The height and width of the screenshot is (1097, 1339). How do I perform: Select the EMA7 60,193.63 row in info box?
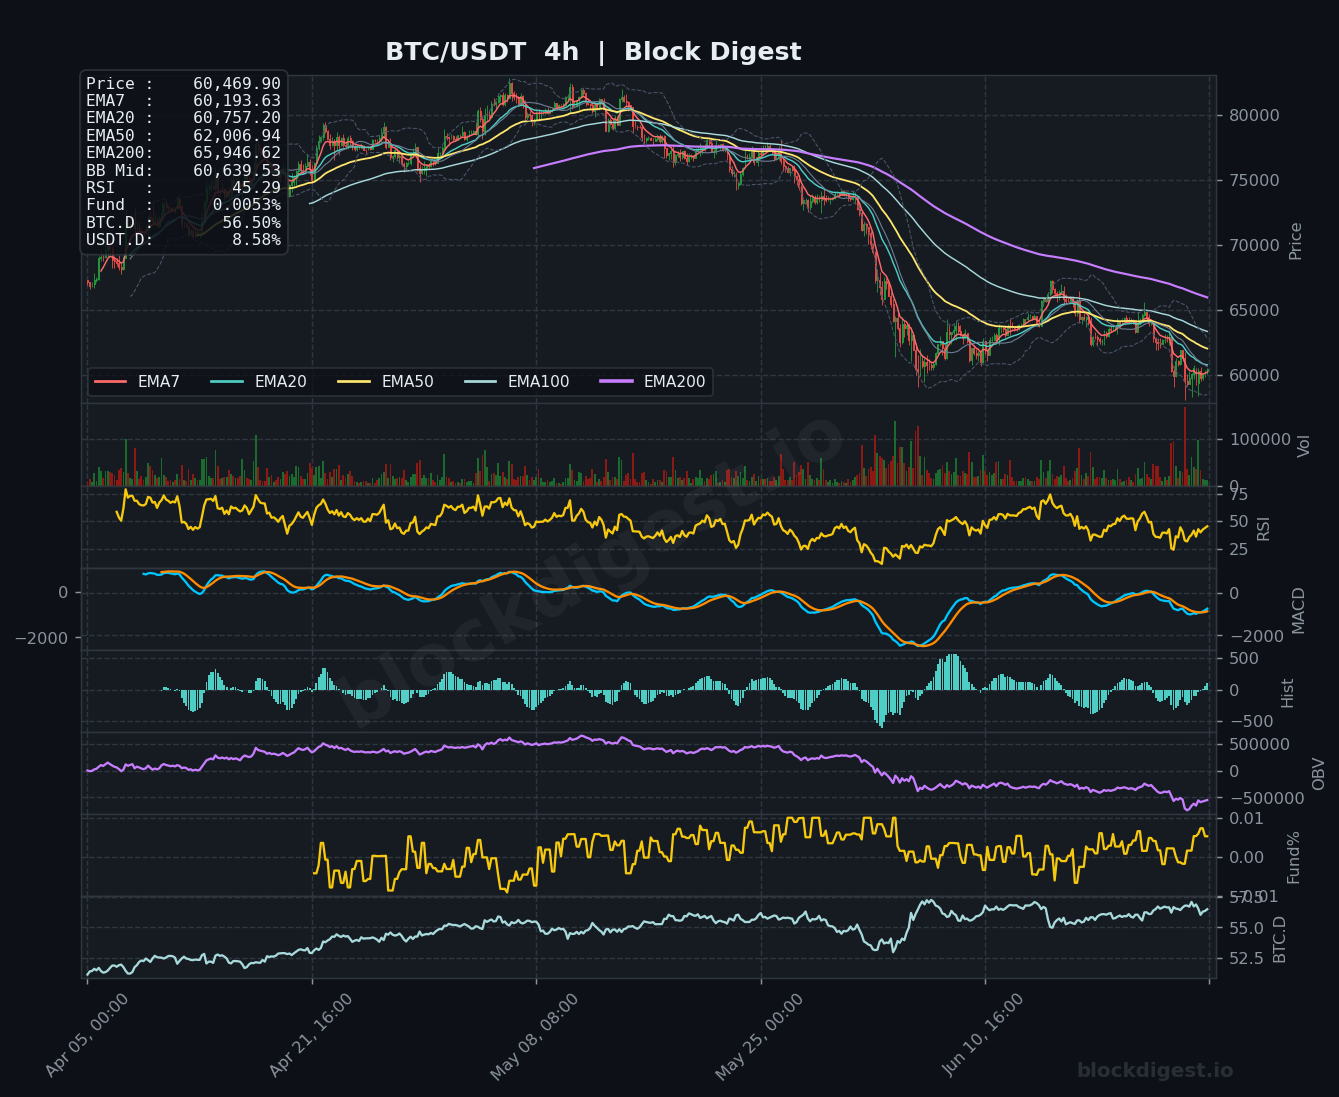click(183, 101)
